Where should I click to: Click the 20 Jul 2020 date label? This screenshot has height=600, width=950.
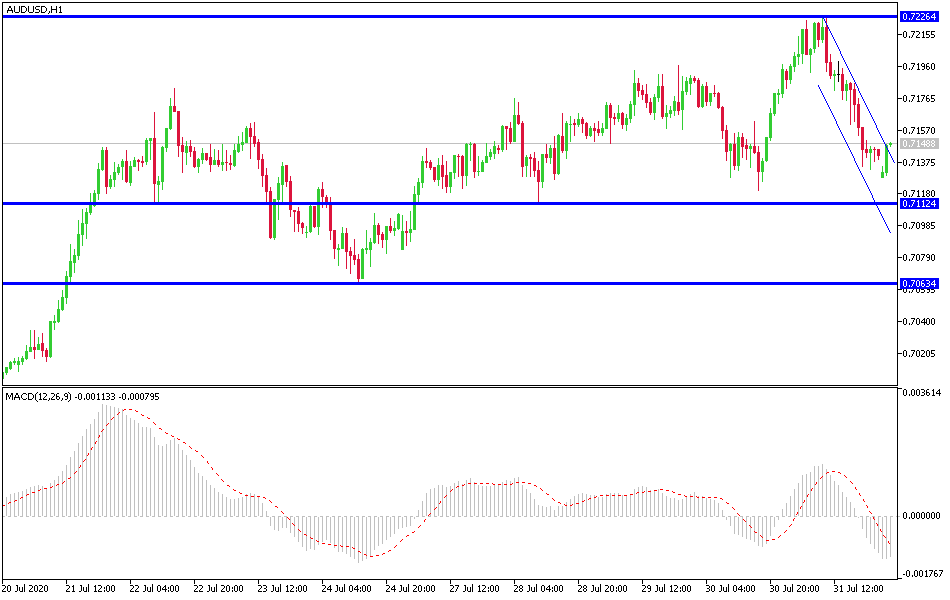(24, 588)
